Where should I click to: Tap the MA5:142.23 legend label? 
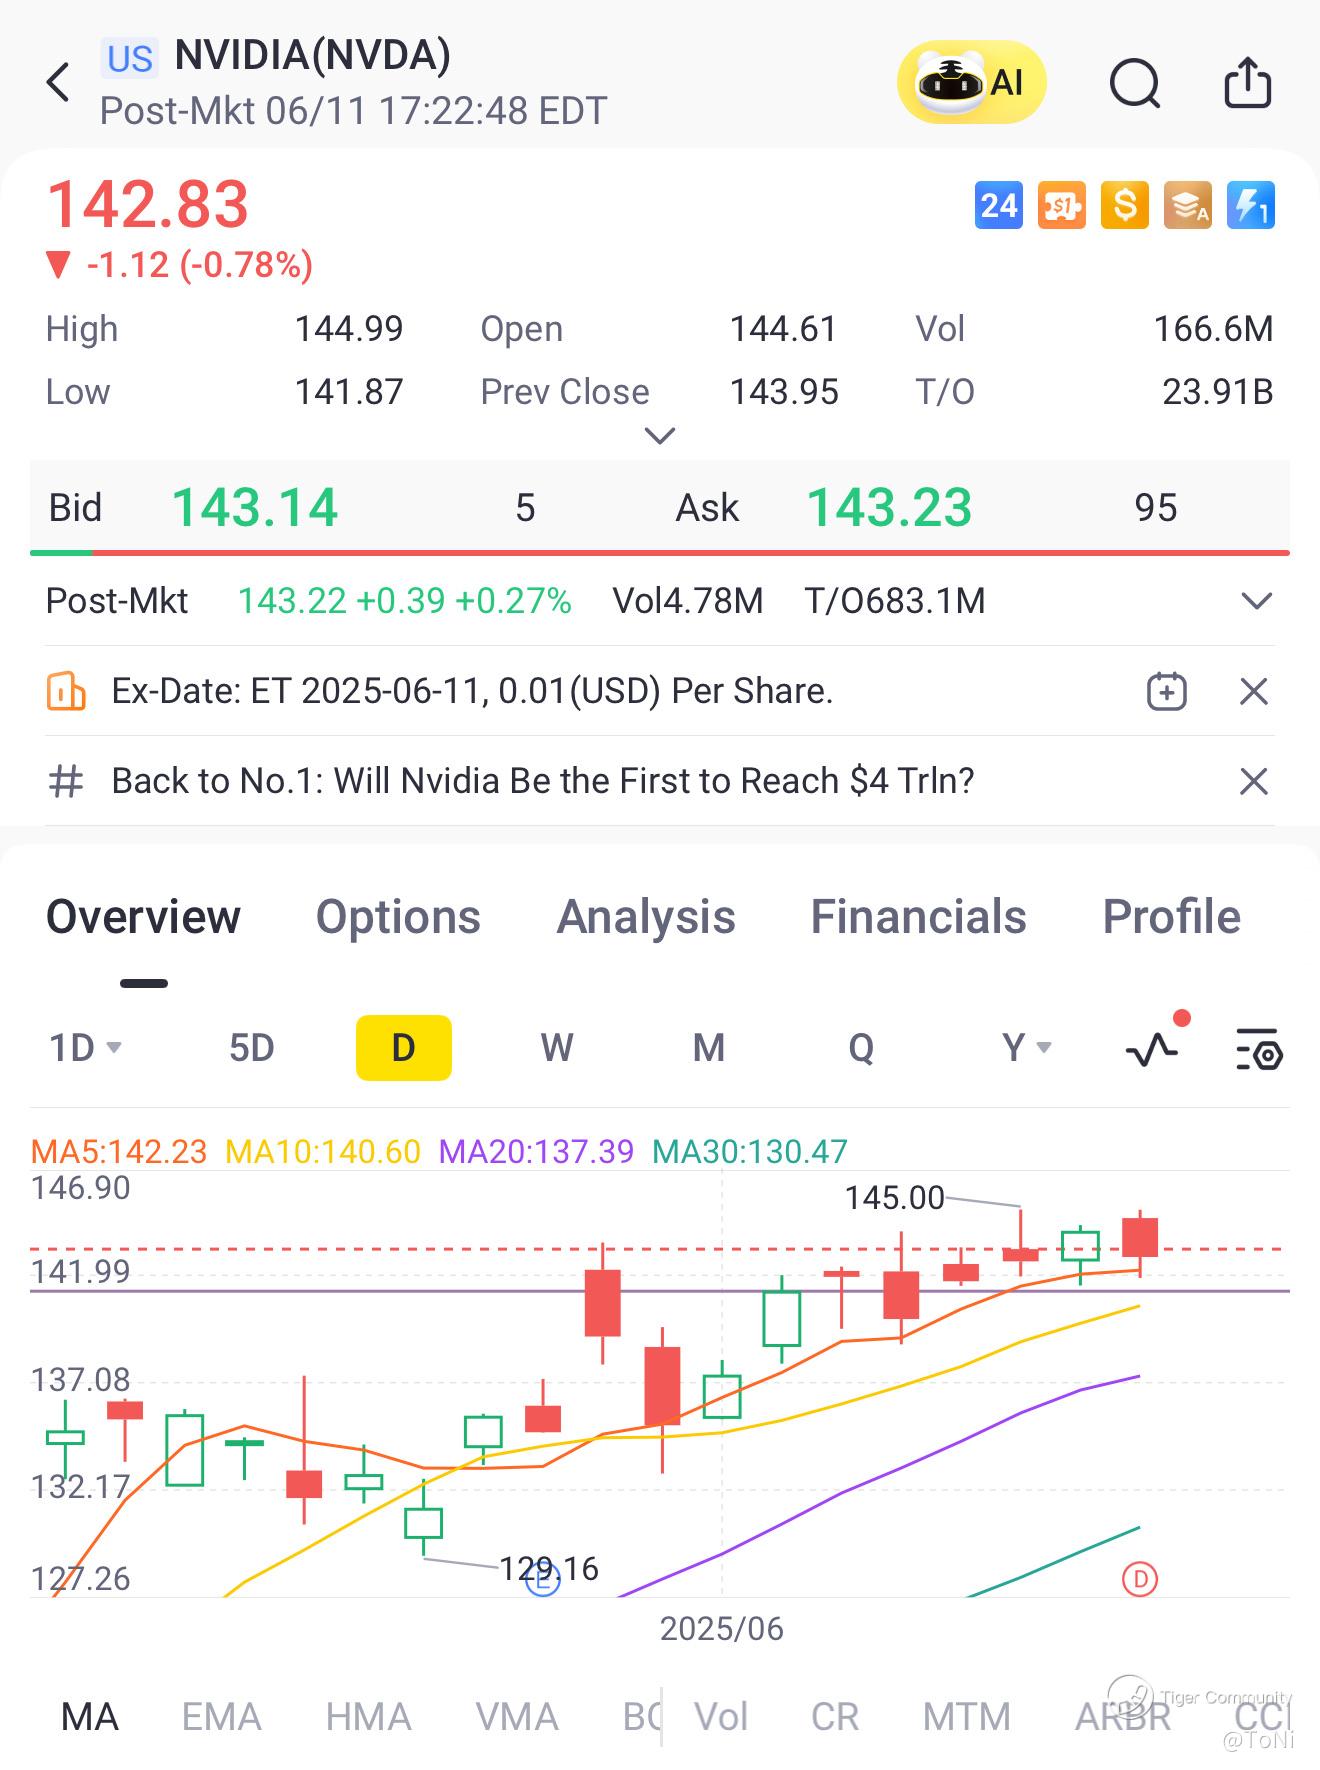[119, 1152]
